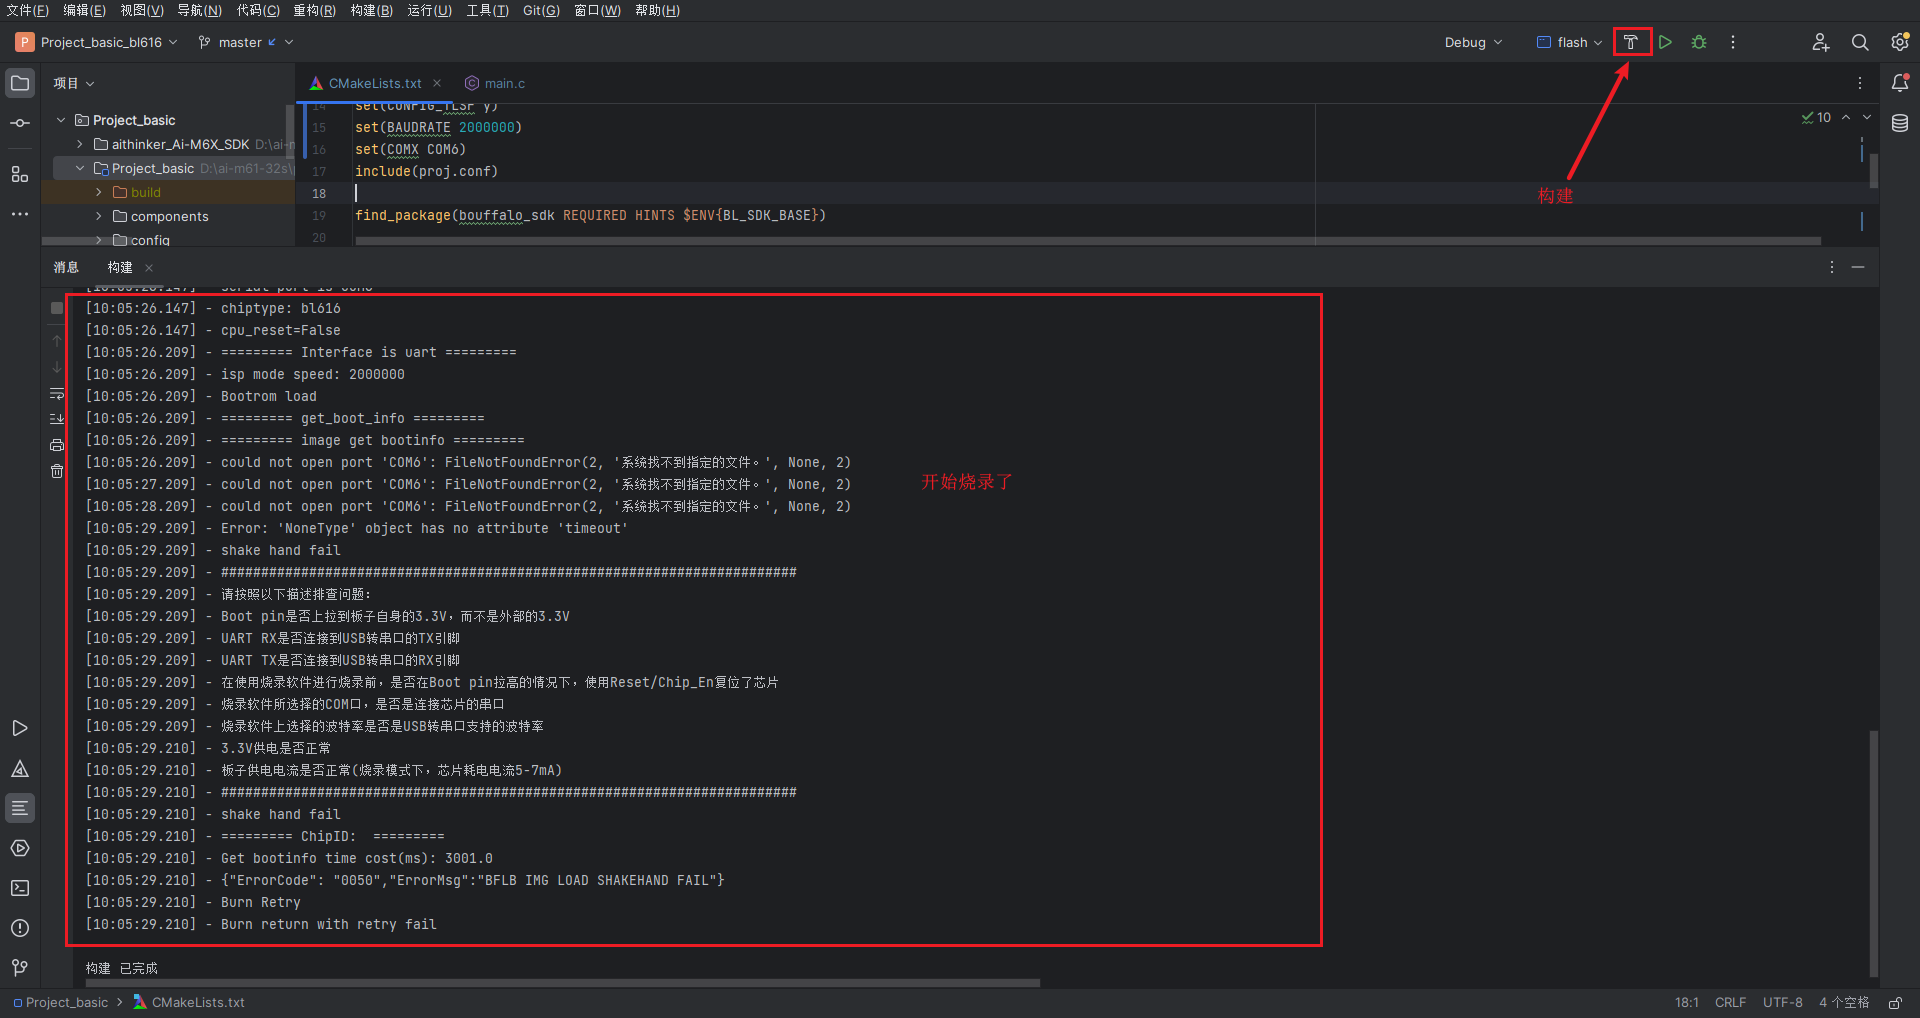Screen dimensions: 1920x1018
Task: Open the 编辑 menu
Action: 84,10
